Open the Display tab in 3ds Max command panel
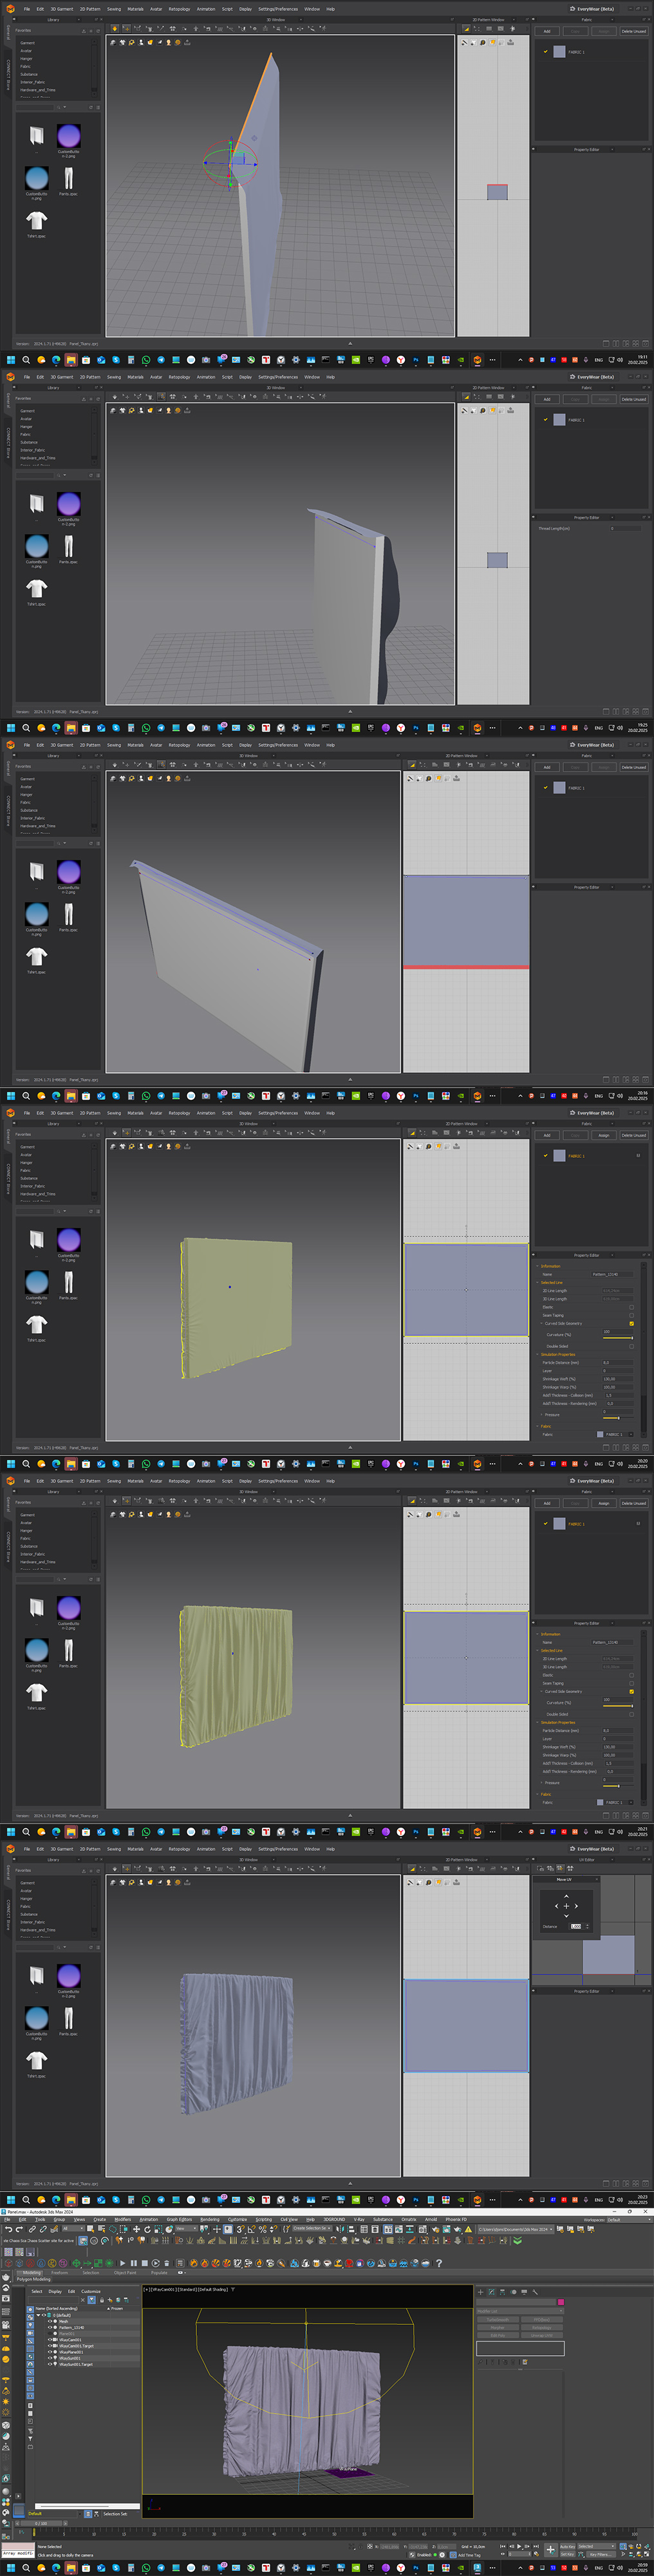Screen dimensions: 654x2576 (x=524, y=2292)
